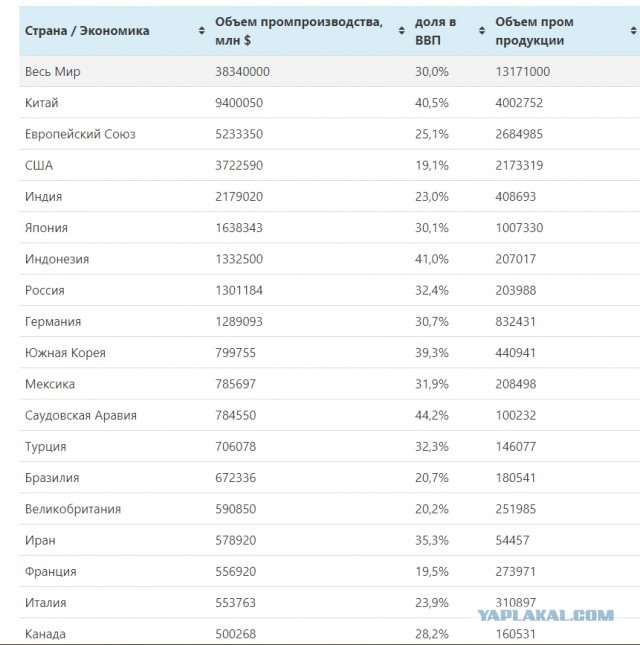Select the Саудовская Аравия cell

(x=81, y=415)
